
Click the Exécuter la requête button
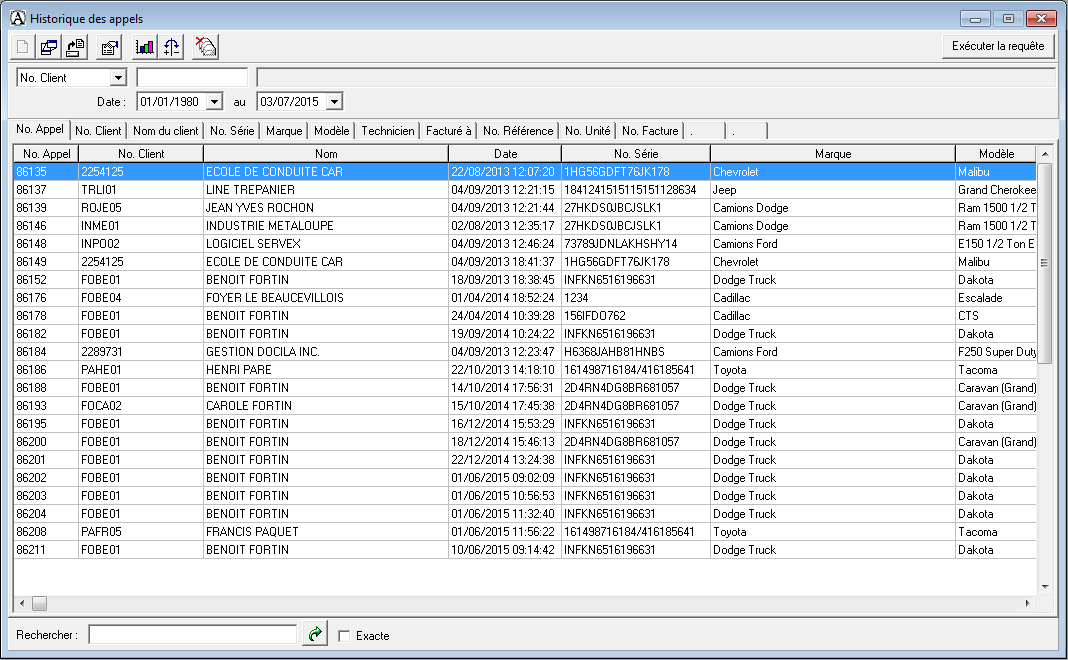click(998, 45)
